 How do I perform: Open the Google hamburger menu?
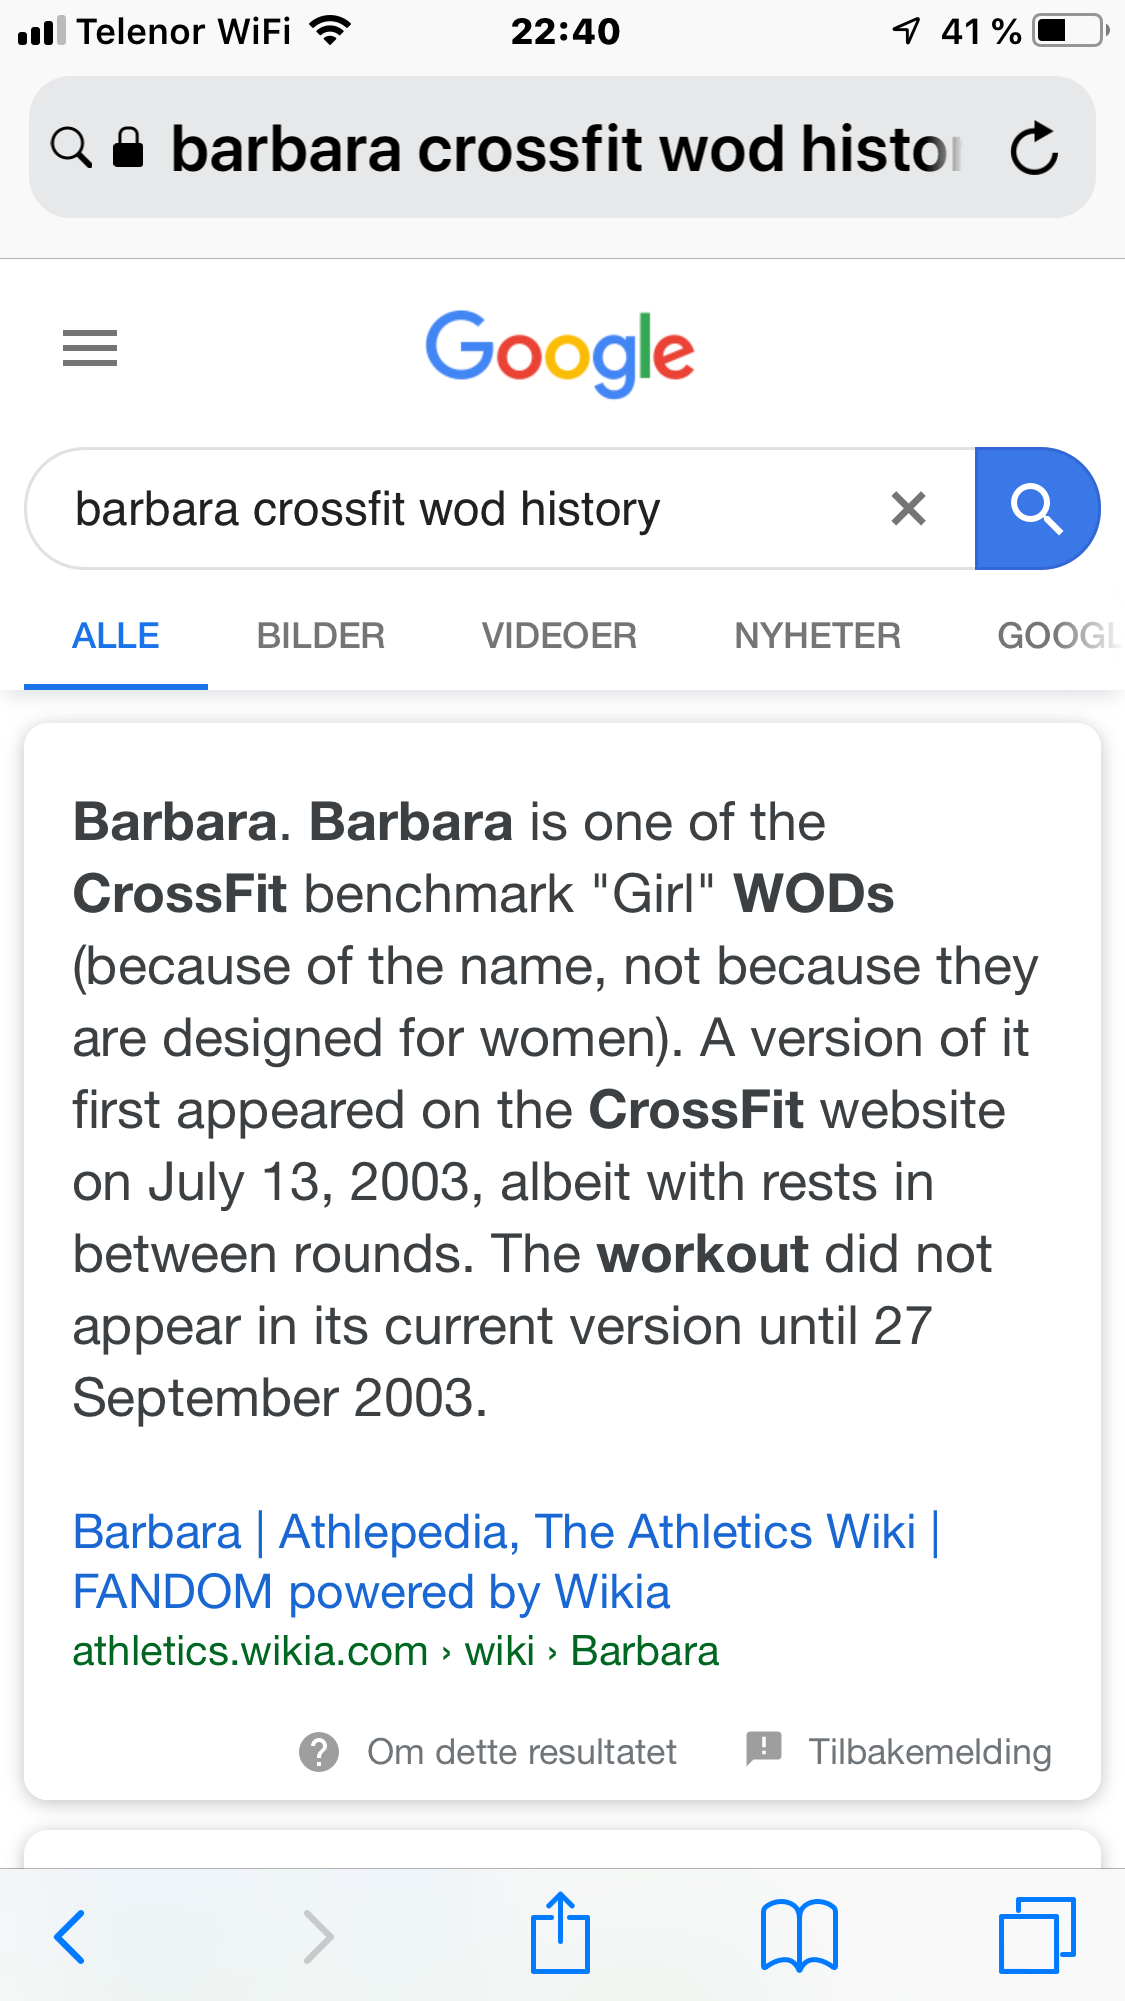pos(90,348)
